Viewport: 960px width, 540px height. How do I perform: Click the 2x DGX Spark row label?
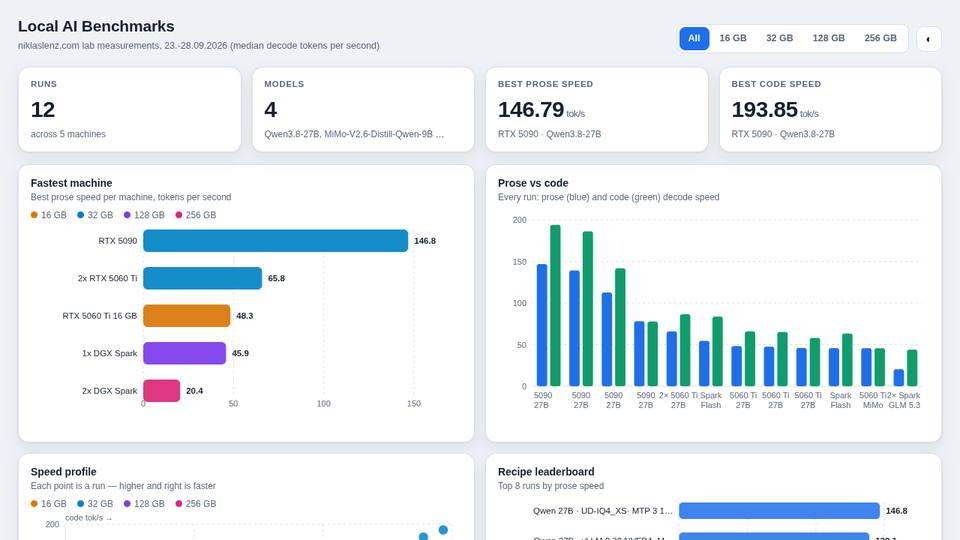[x=110, y=391]
